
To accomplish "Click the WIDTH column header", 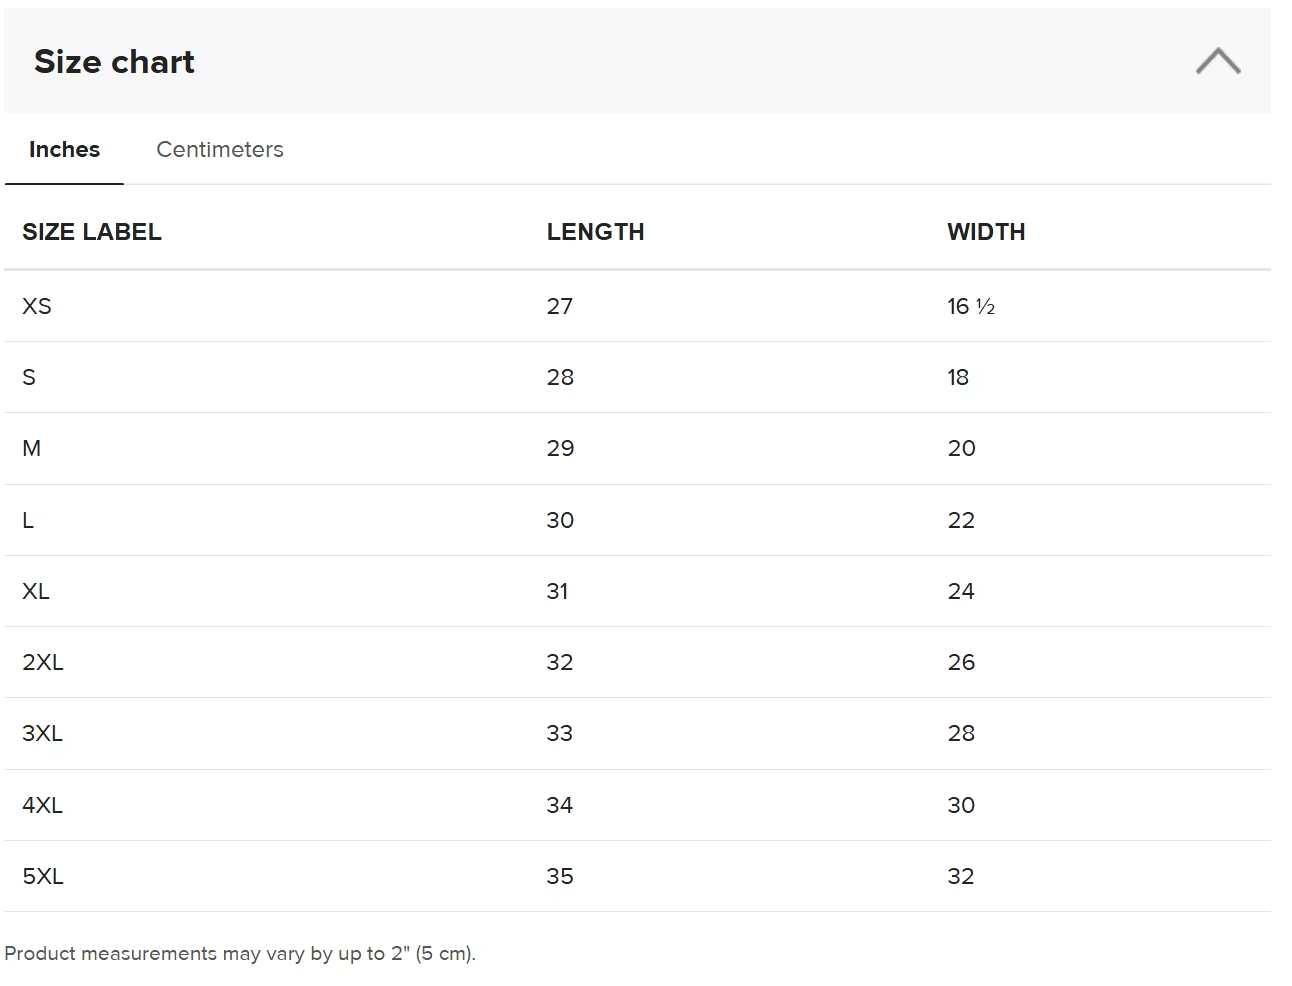I will point(986,232).
